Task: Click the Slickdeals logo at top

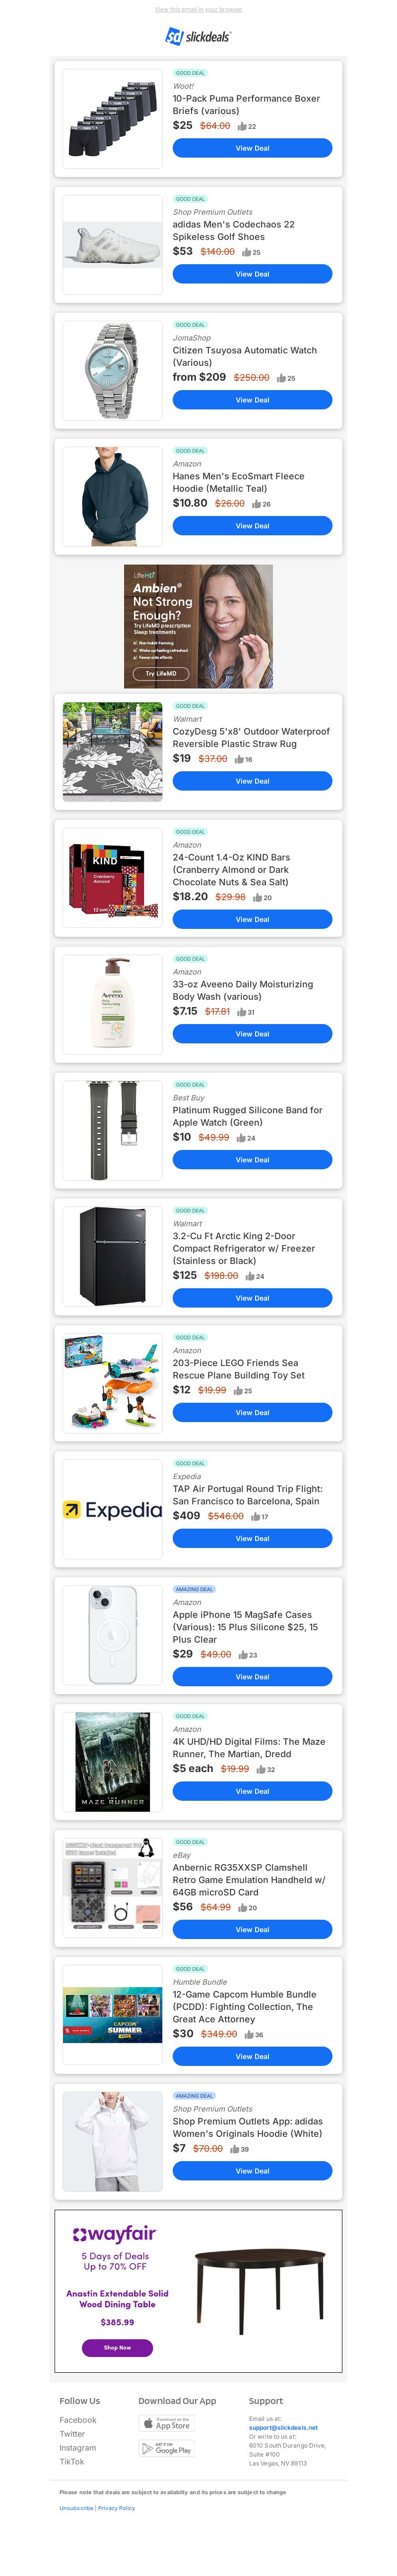Action: click(198, 36)
